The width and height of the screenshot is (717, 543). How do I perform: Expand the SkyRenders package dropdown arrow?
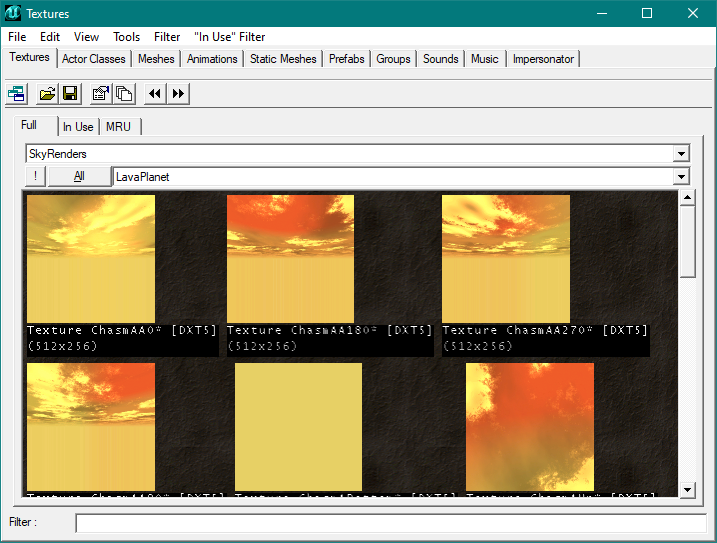coord(681,154)
